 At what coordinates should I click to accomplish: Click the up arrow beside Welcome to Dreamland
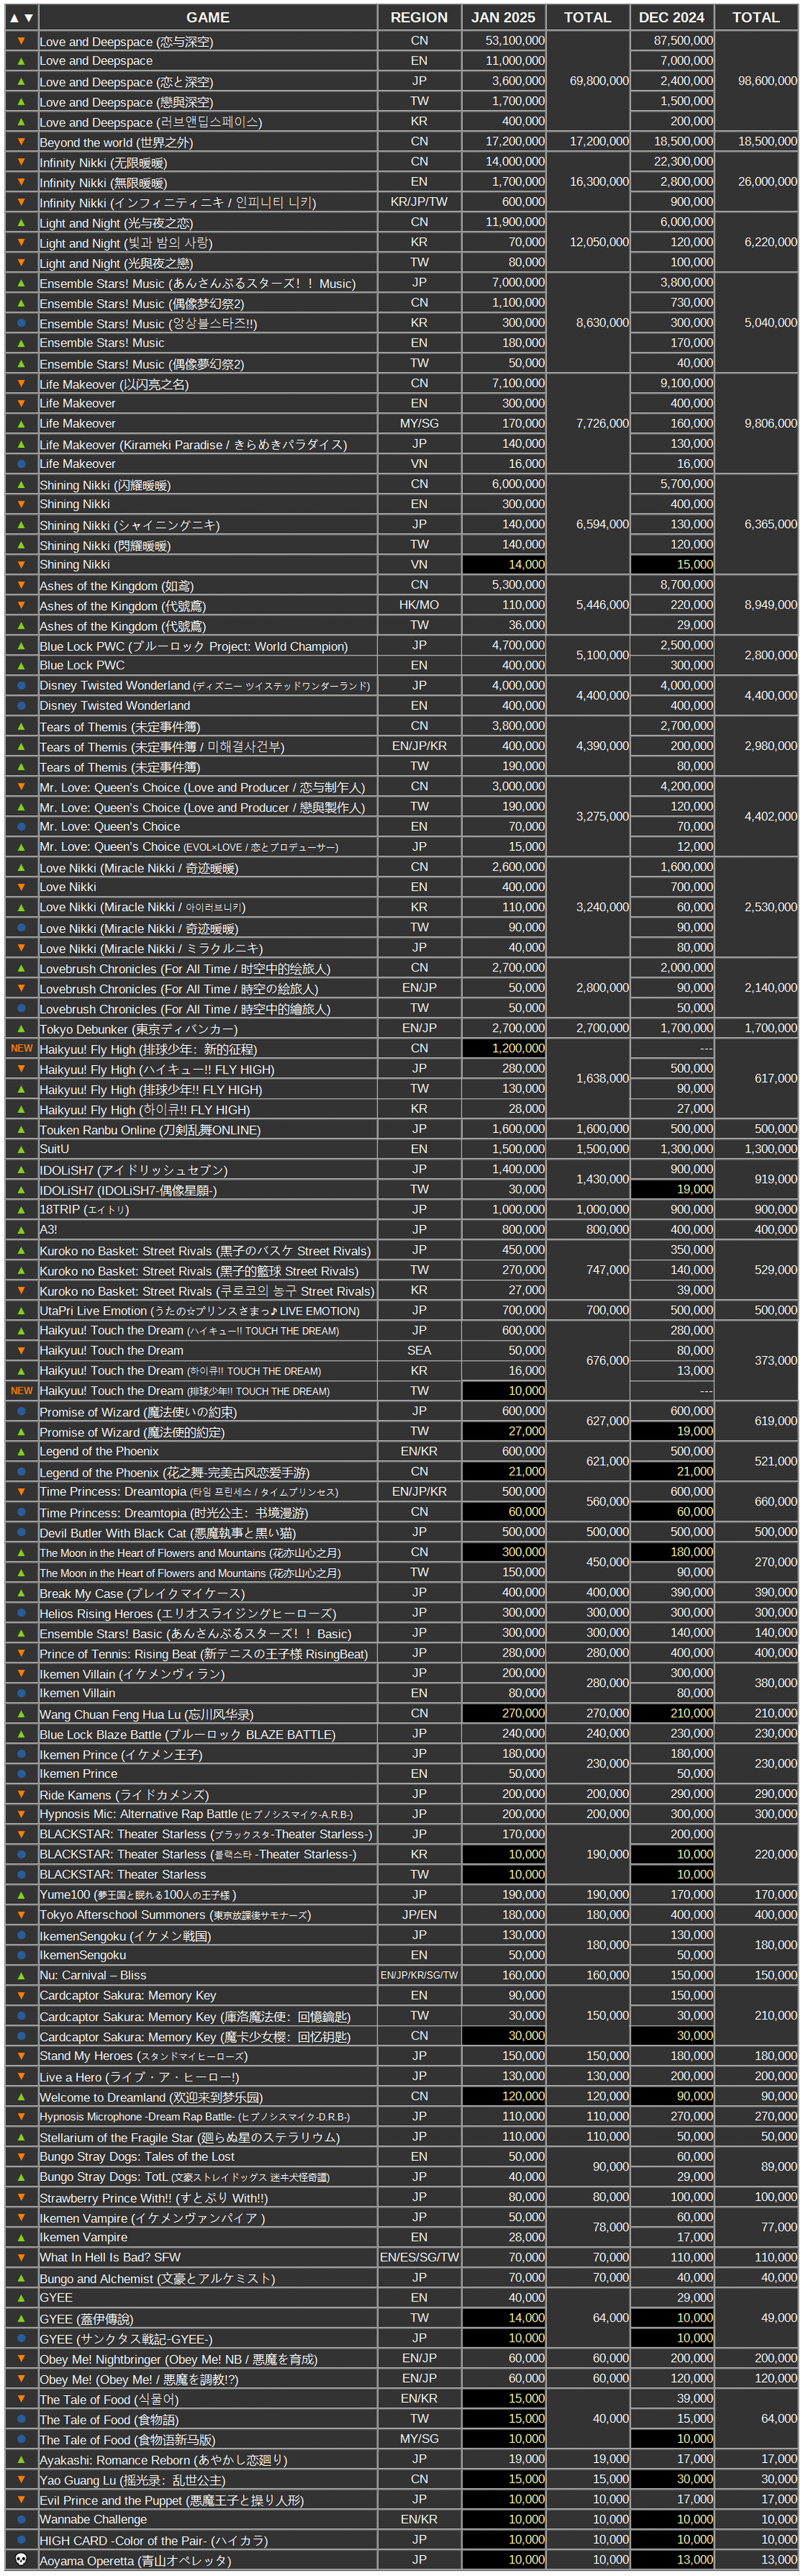(x=21, y=2096)
